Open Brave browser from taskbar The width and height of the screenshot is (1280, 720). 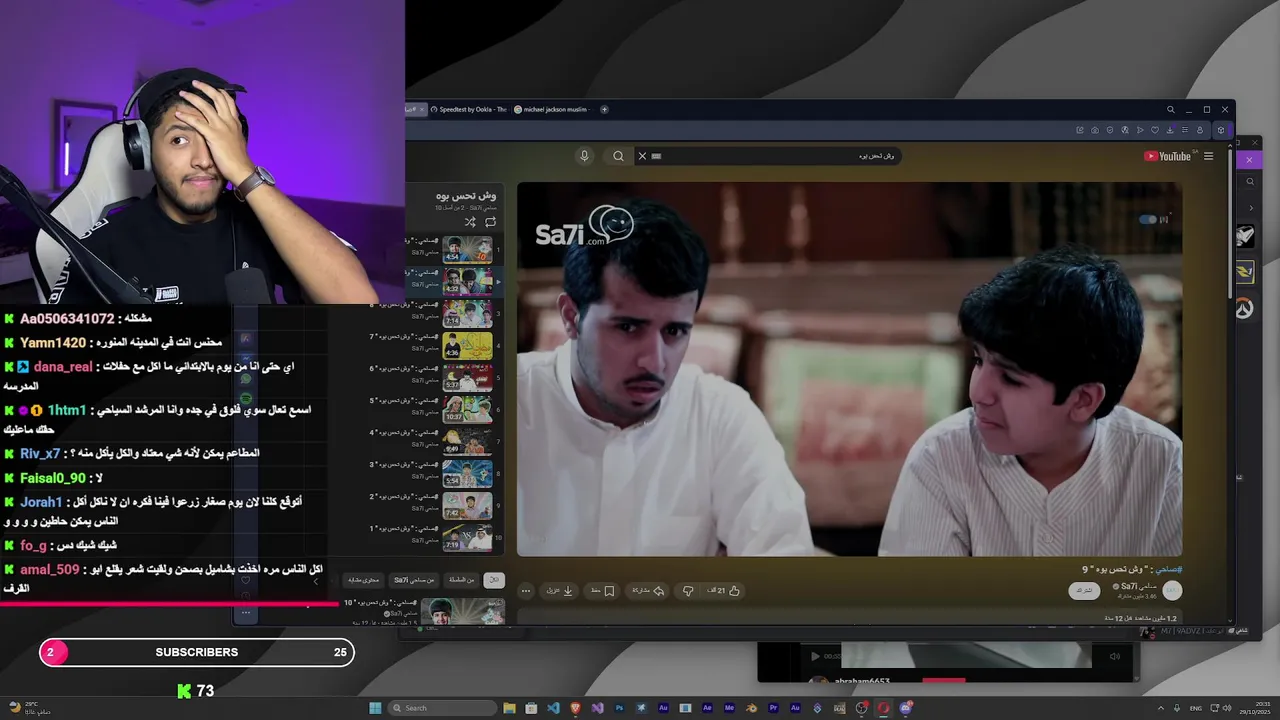coord(575,708)
